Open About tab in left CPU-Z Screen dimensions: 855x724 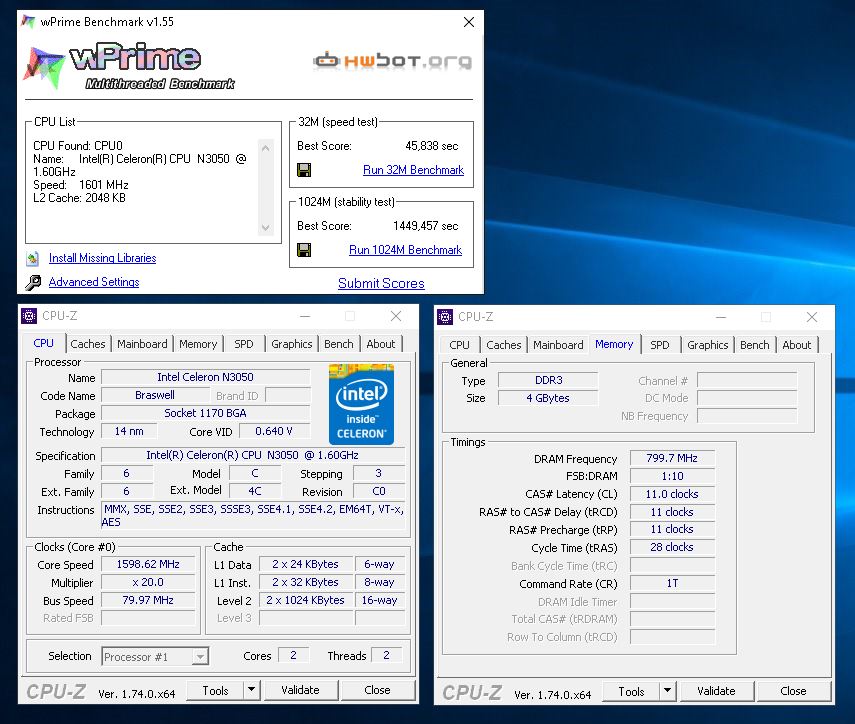coord(381,344)
